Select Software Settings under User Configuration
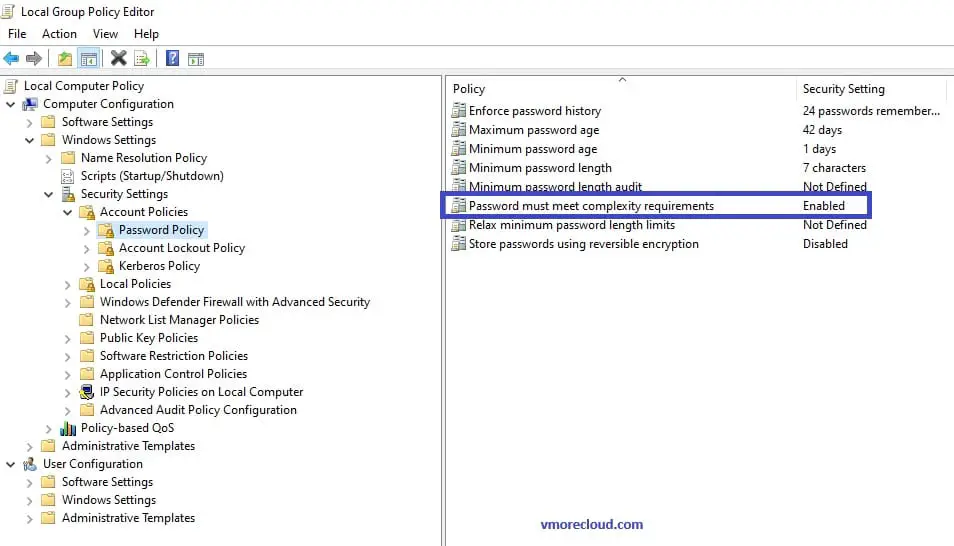Screen dimensions: 954x546 [107, 482]
